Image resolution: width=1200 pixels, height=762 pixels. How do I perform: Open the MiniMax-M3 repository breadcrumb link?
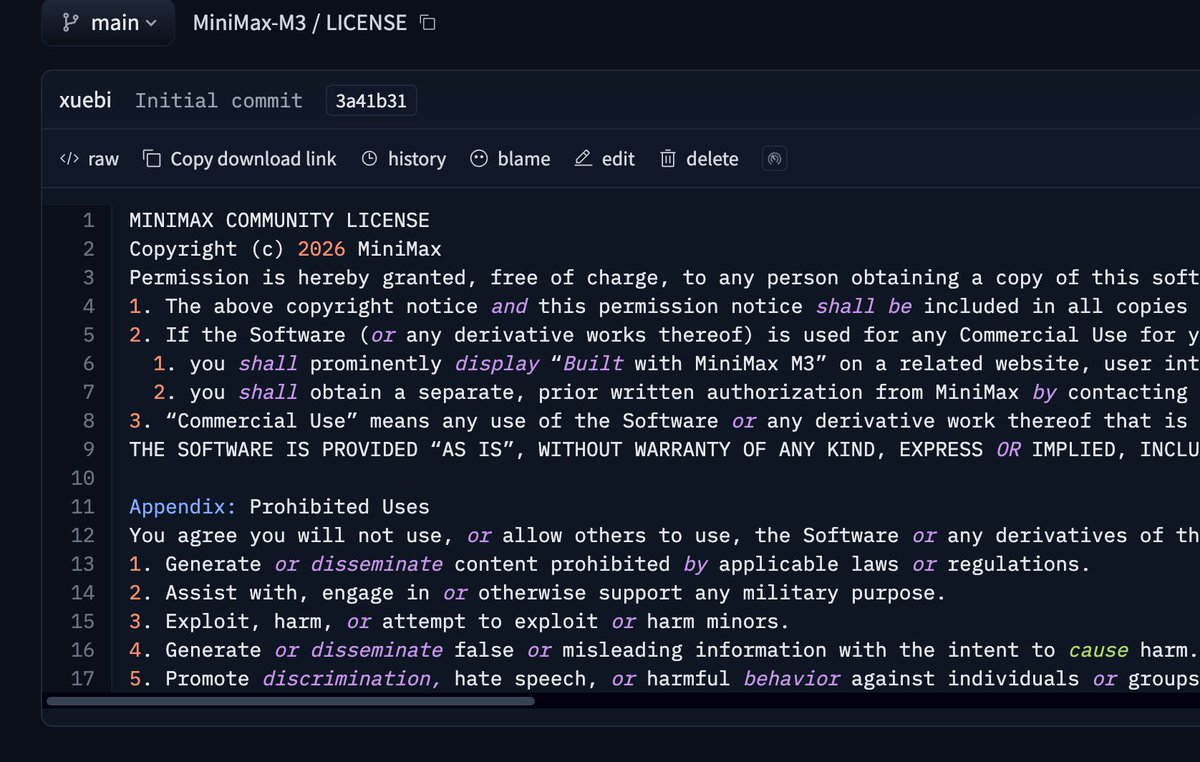click(249, 22)
